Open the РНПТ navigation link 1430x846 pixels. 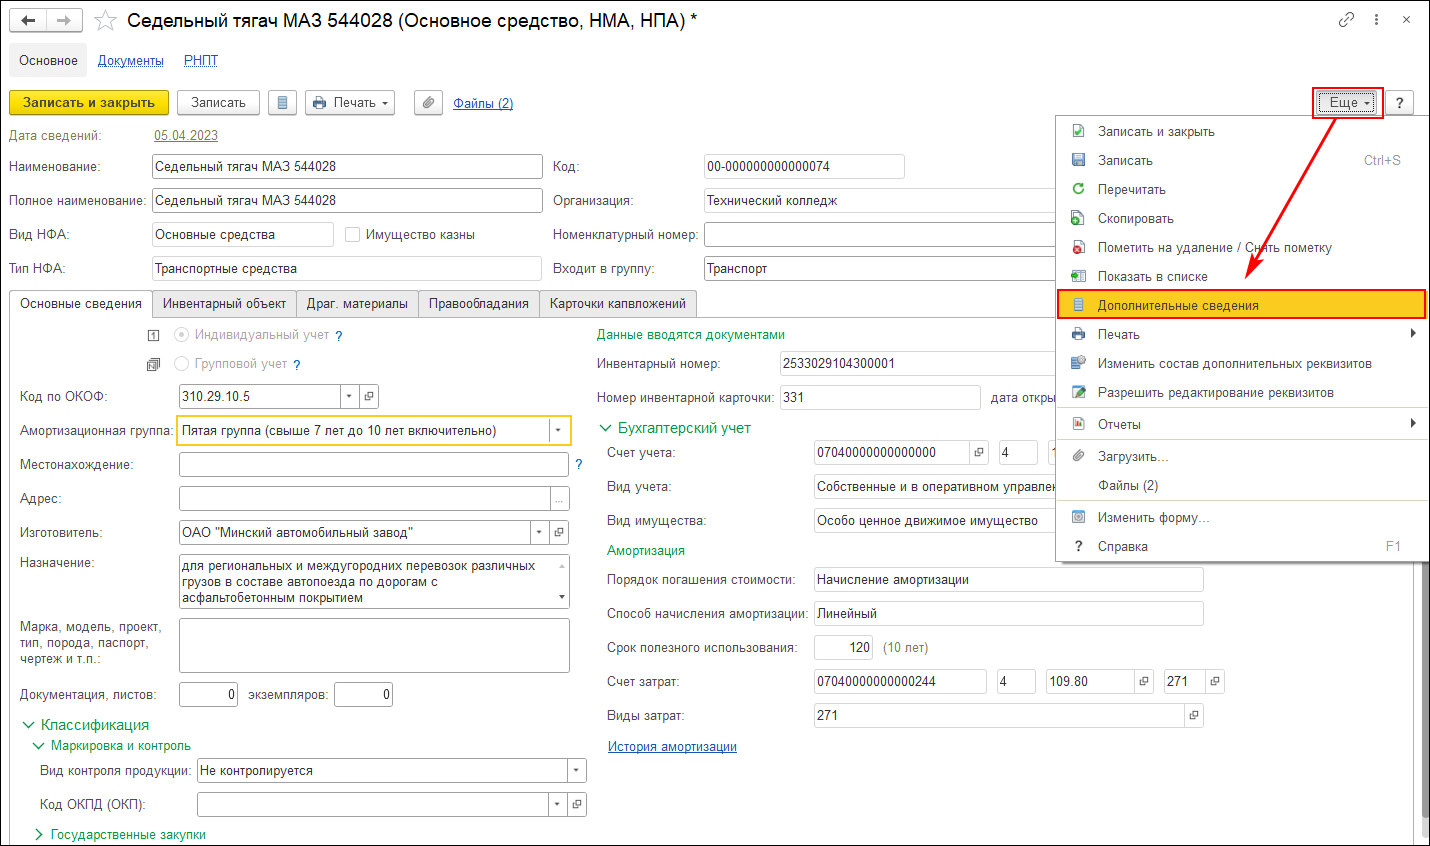201,60
